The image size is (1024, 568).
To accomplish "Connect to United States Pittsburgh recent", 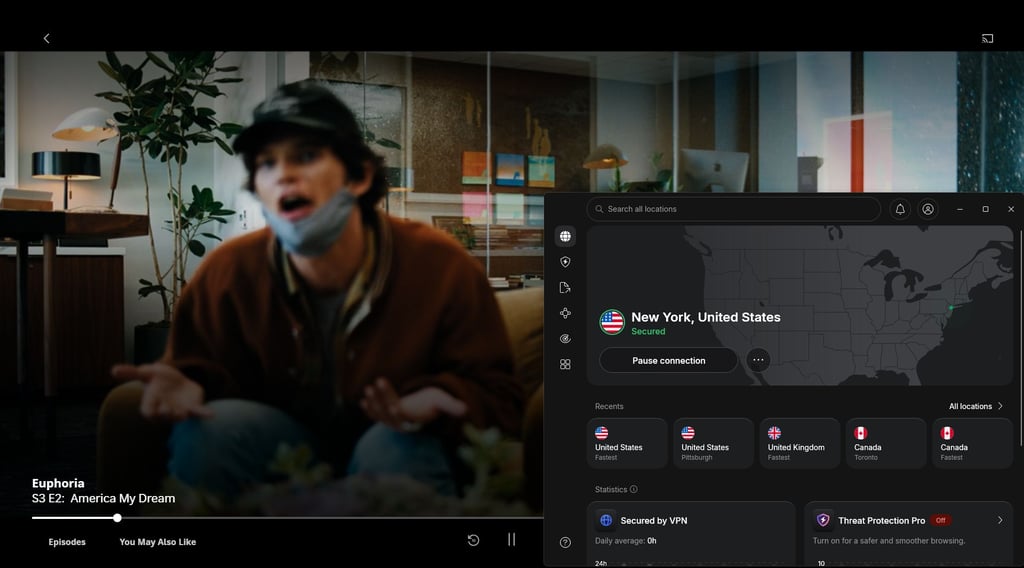I will [x=713, y=443].
